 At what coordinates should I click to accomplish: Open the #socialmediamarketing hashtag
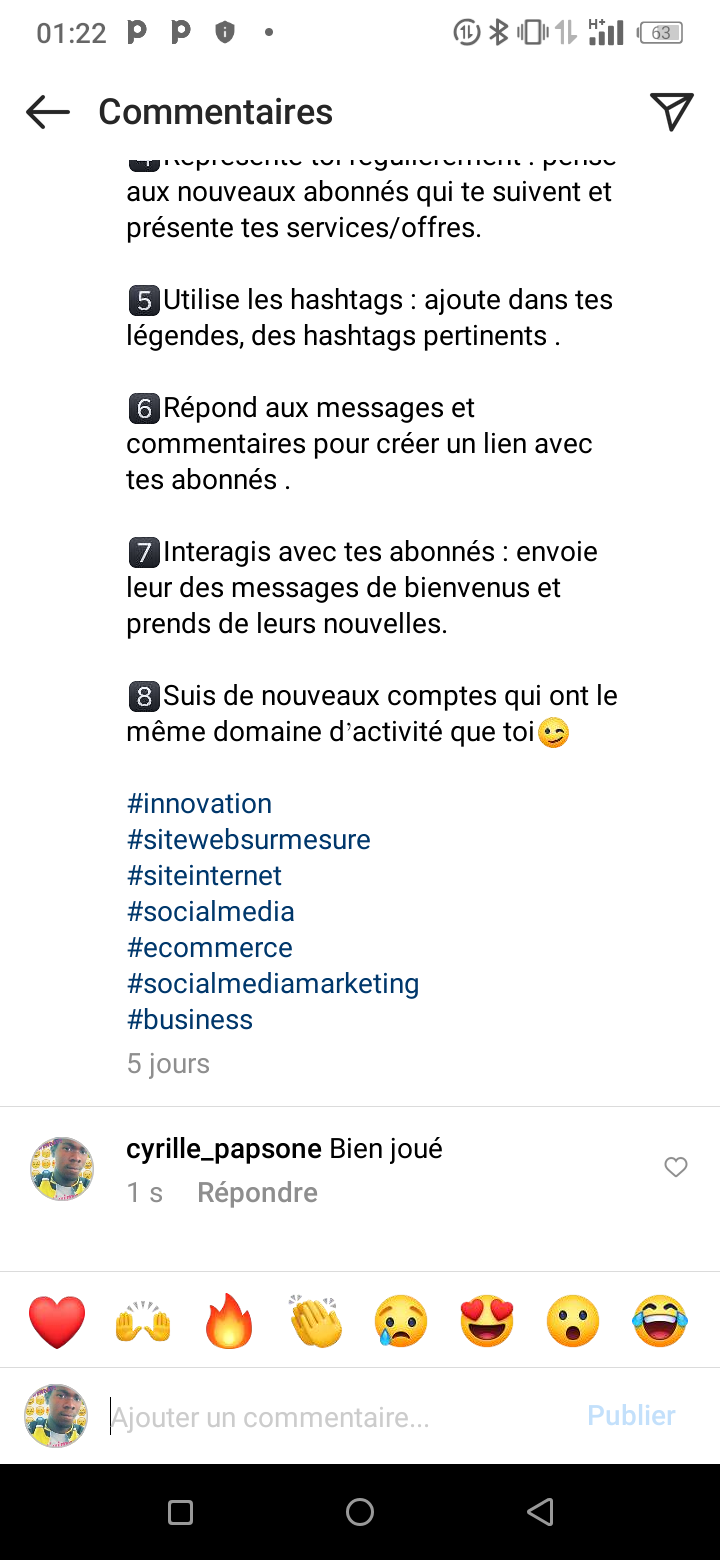coord(273,984)
